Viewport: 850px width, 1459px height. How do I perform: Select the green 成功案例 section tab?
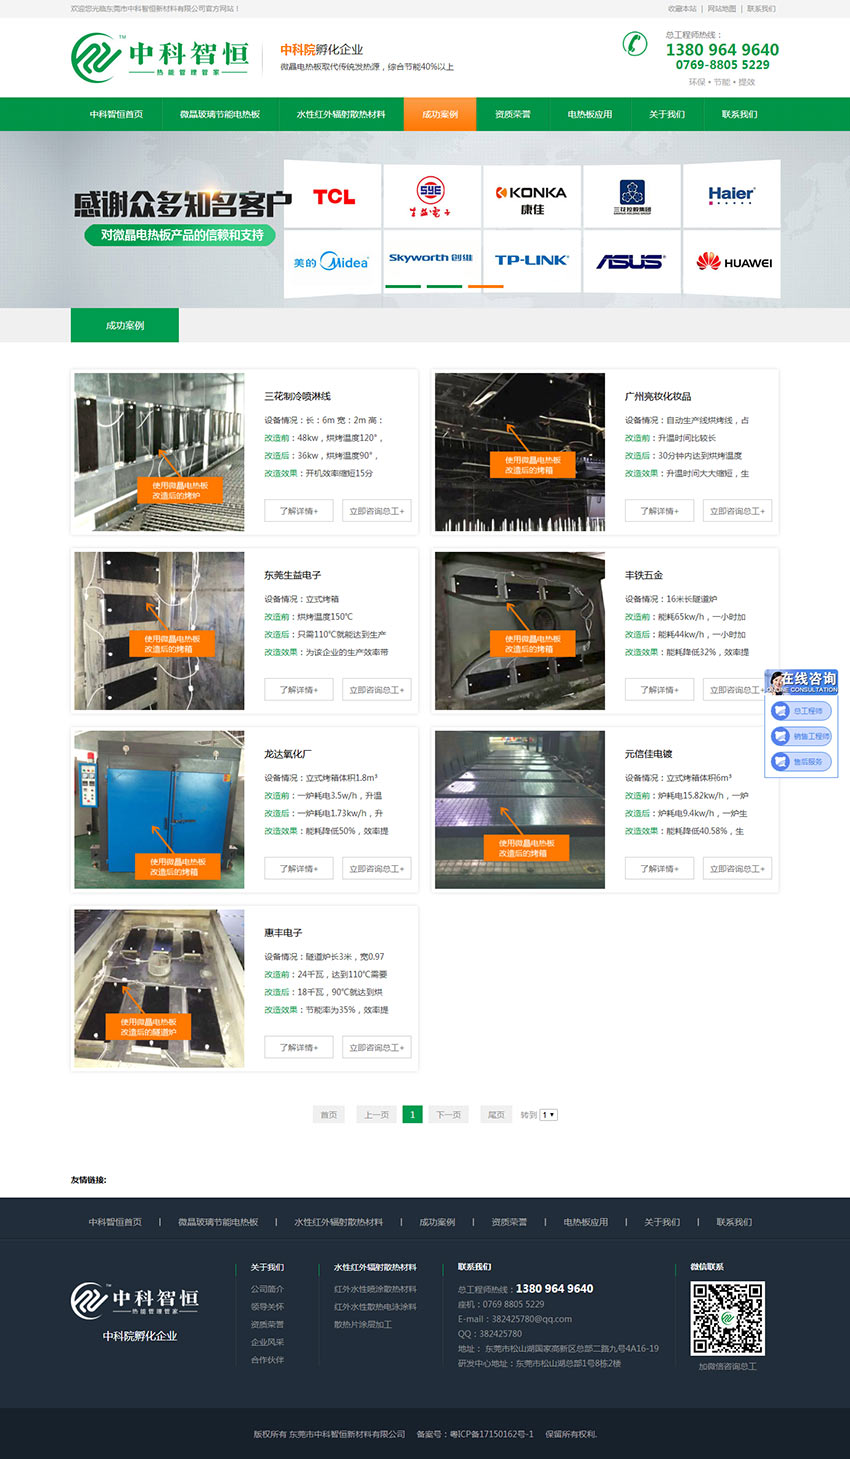[125, 325]
